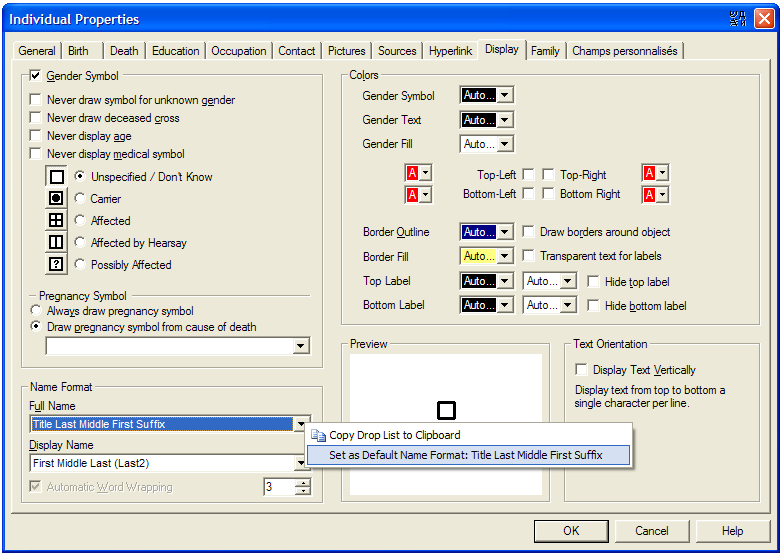Check Draw borders around object
This screenshot has width=782, height=554.
click(530, 232)
